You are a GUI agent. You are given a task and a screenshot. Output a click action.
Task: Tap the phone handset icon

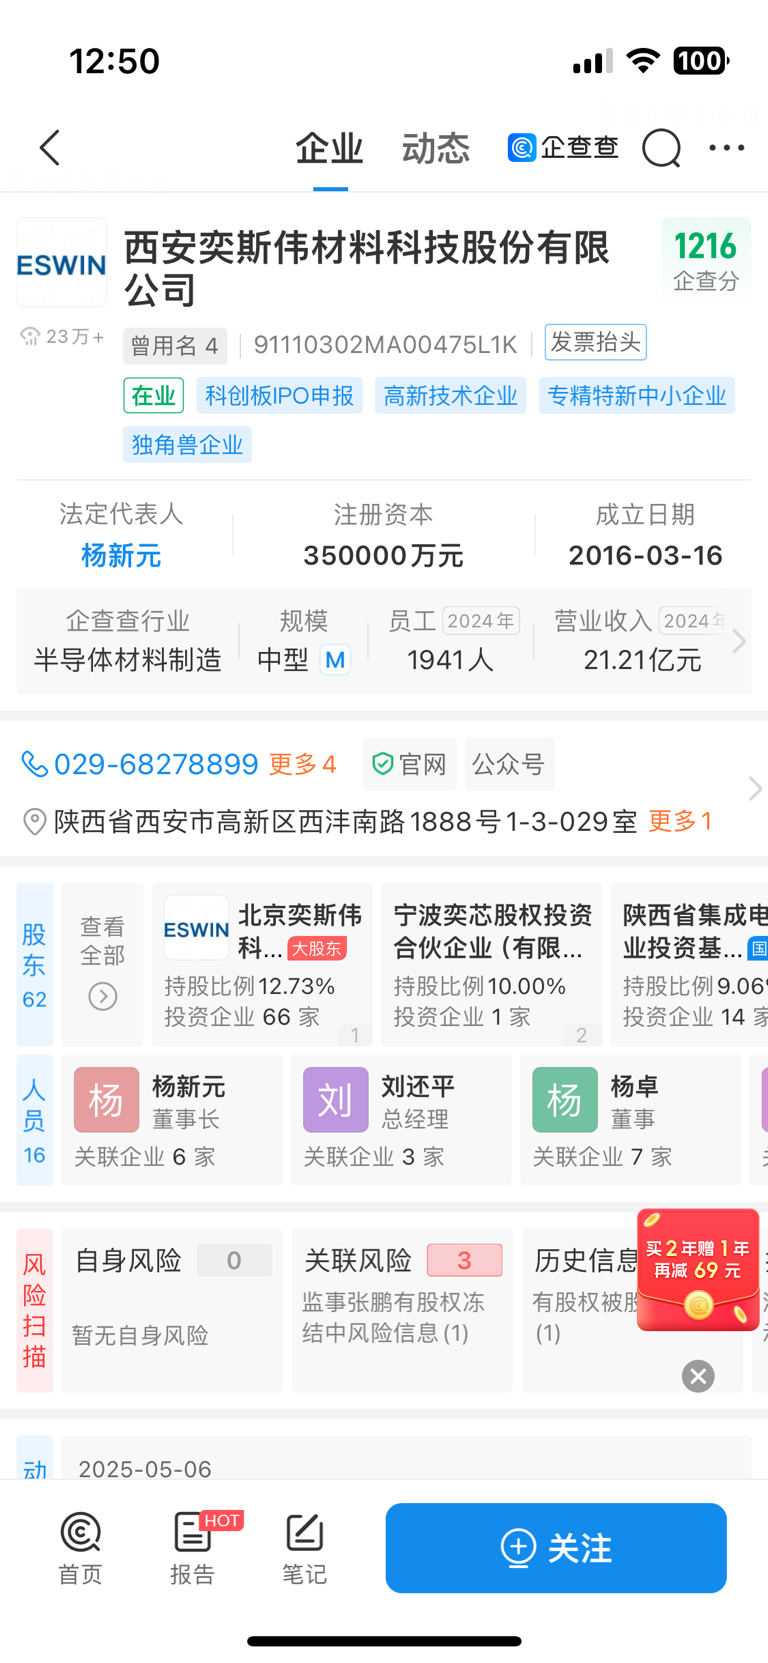click(34, 765)
